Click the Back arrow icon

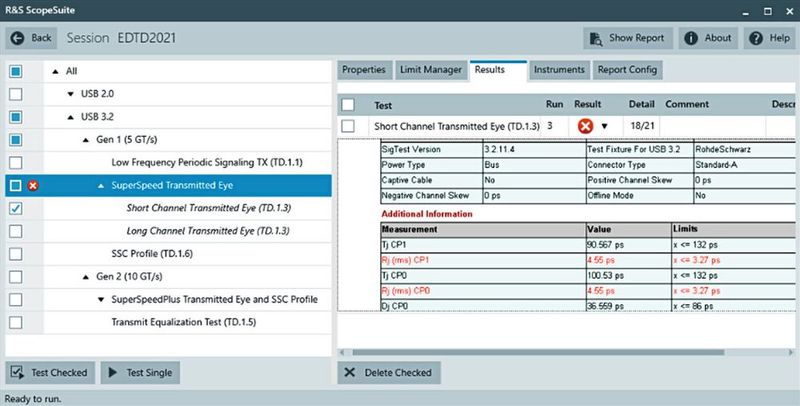17,38
